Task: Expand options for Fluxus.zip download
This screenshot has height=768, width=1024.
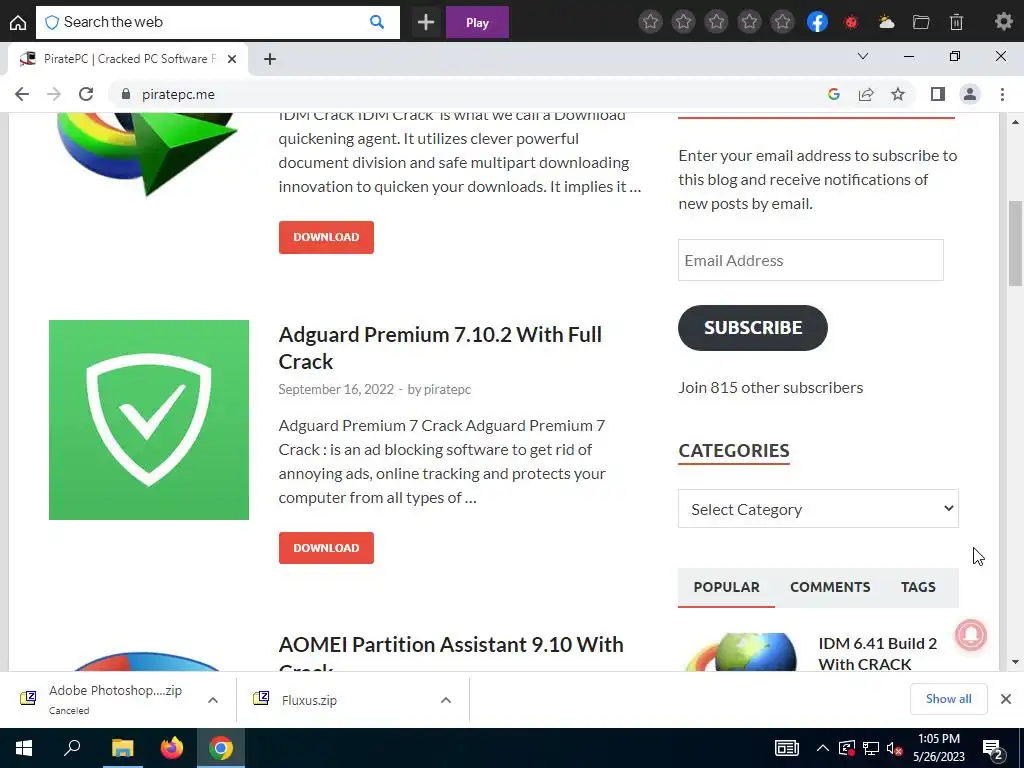Action: [x=445, y=700]
